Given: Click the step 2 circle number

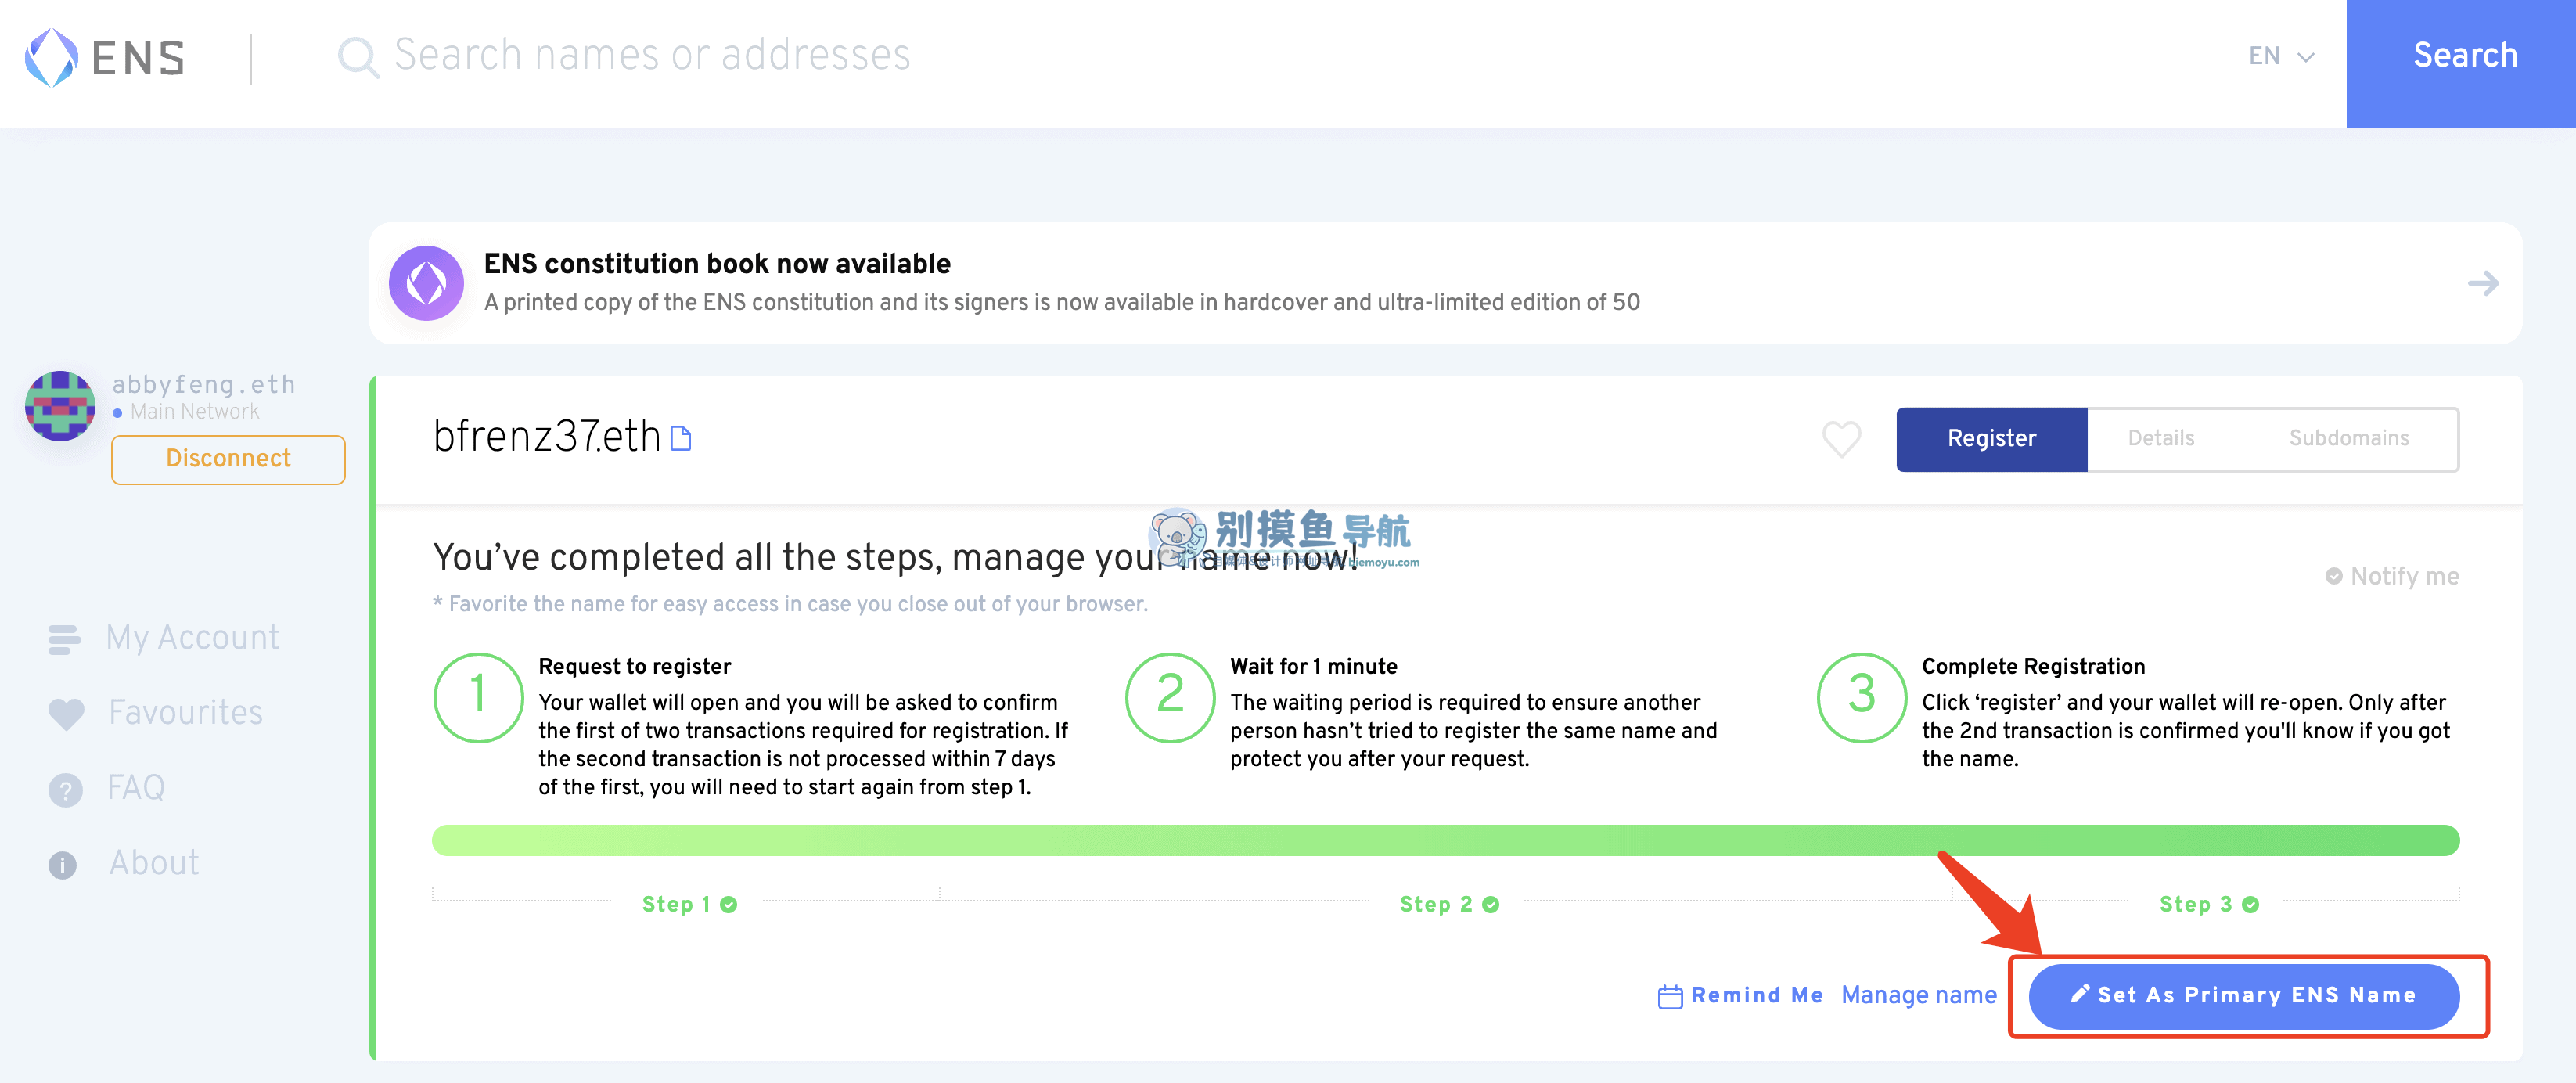Looking at the screenshot, I should [x=1170, y=698].
